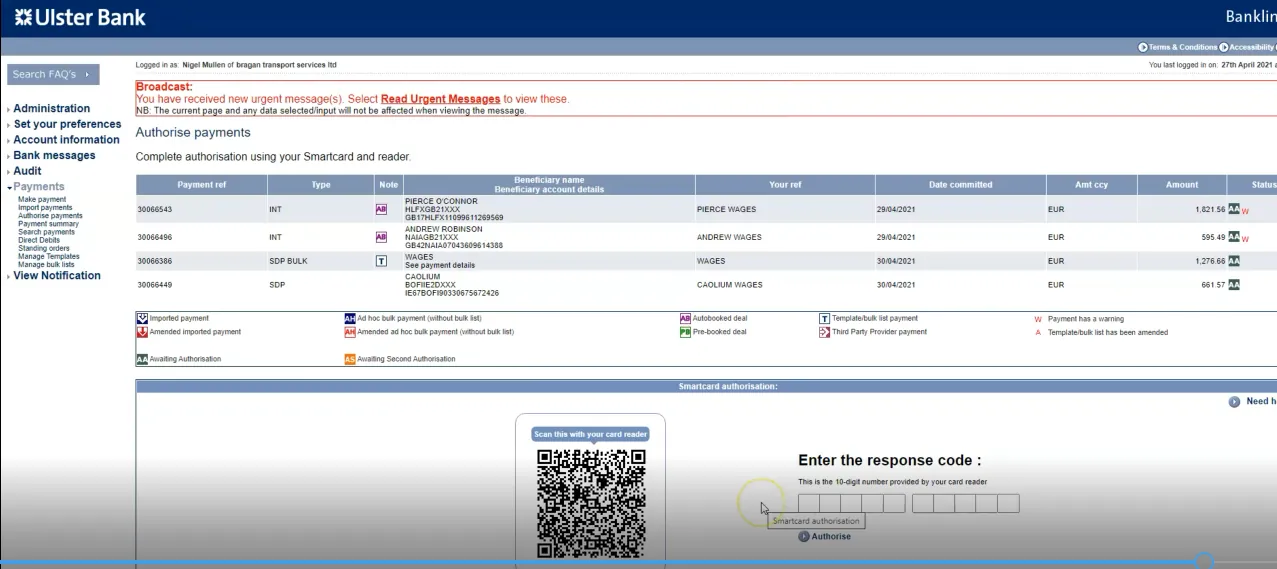This screenshot has width=1277, height=569.
Task: Open Import payments in the sidebar
Action: click(x=45, y=208)
